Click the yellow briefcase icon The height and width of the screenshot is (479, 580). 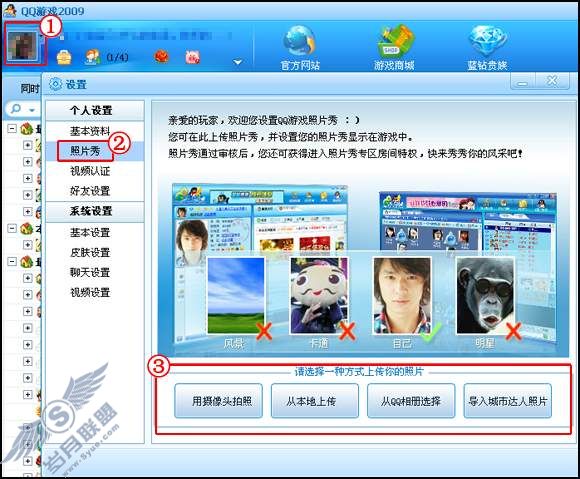tap(64, 57)
